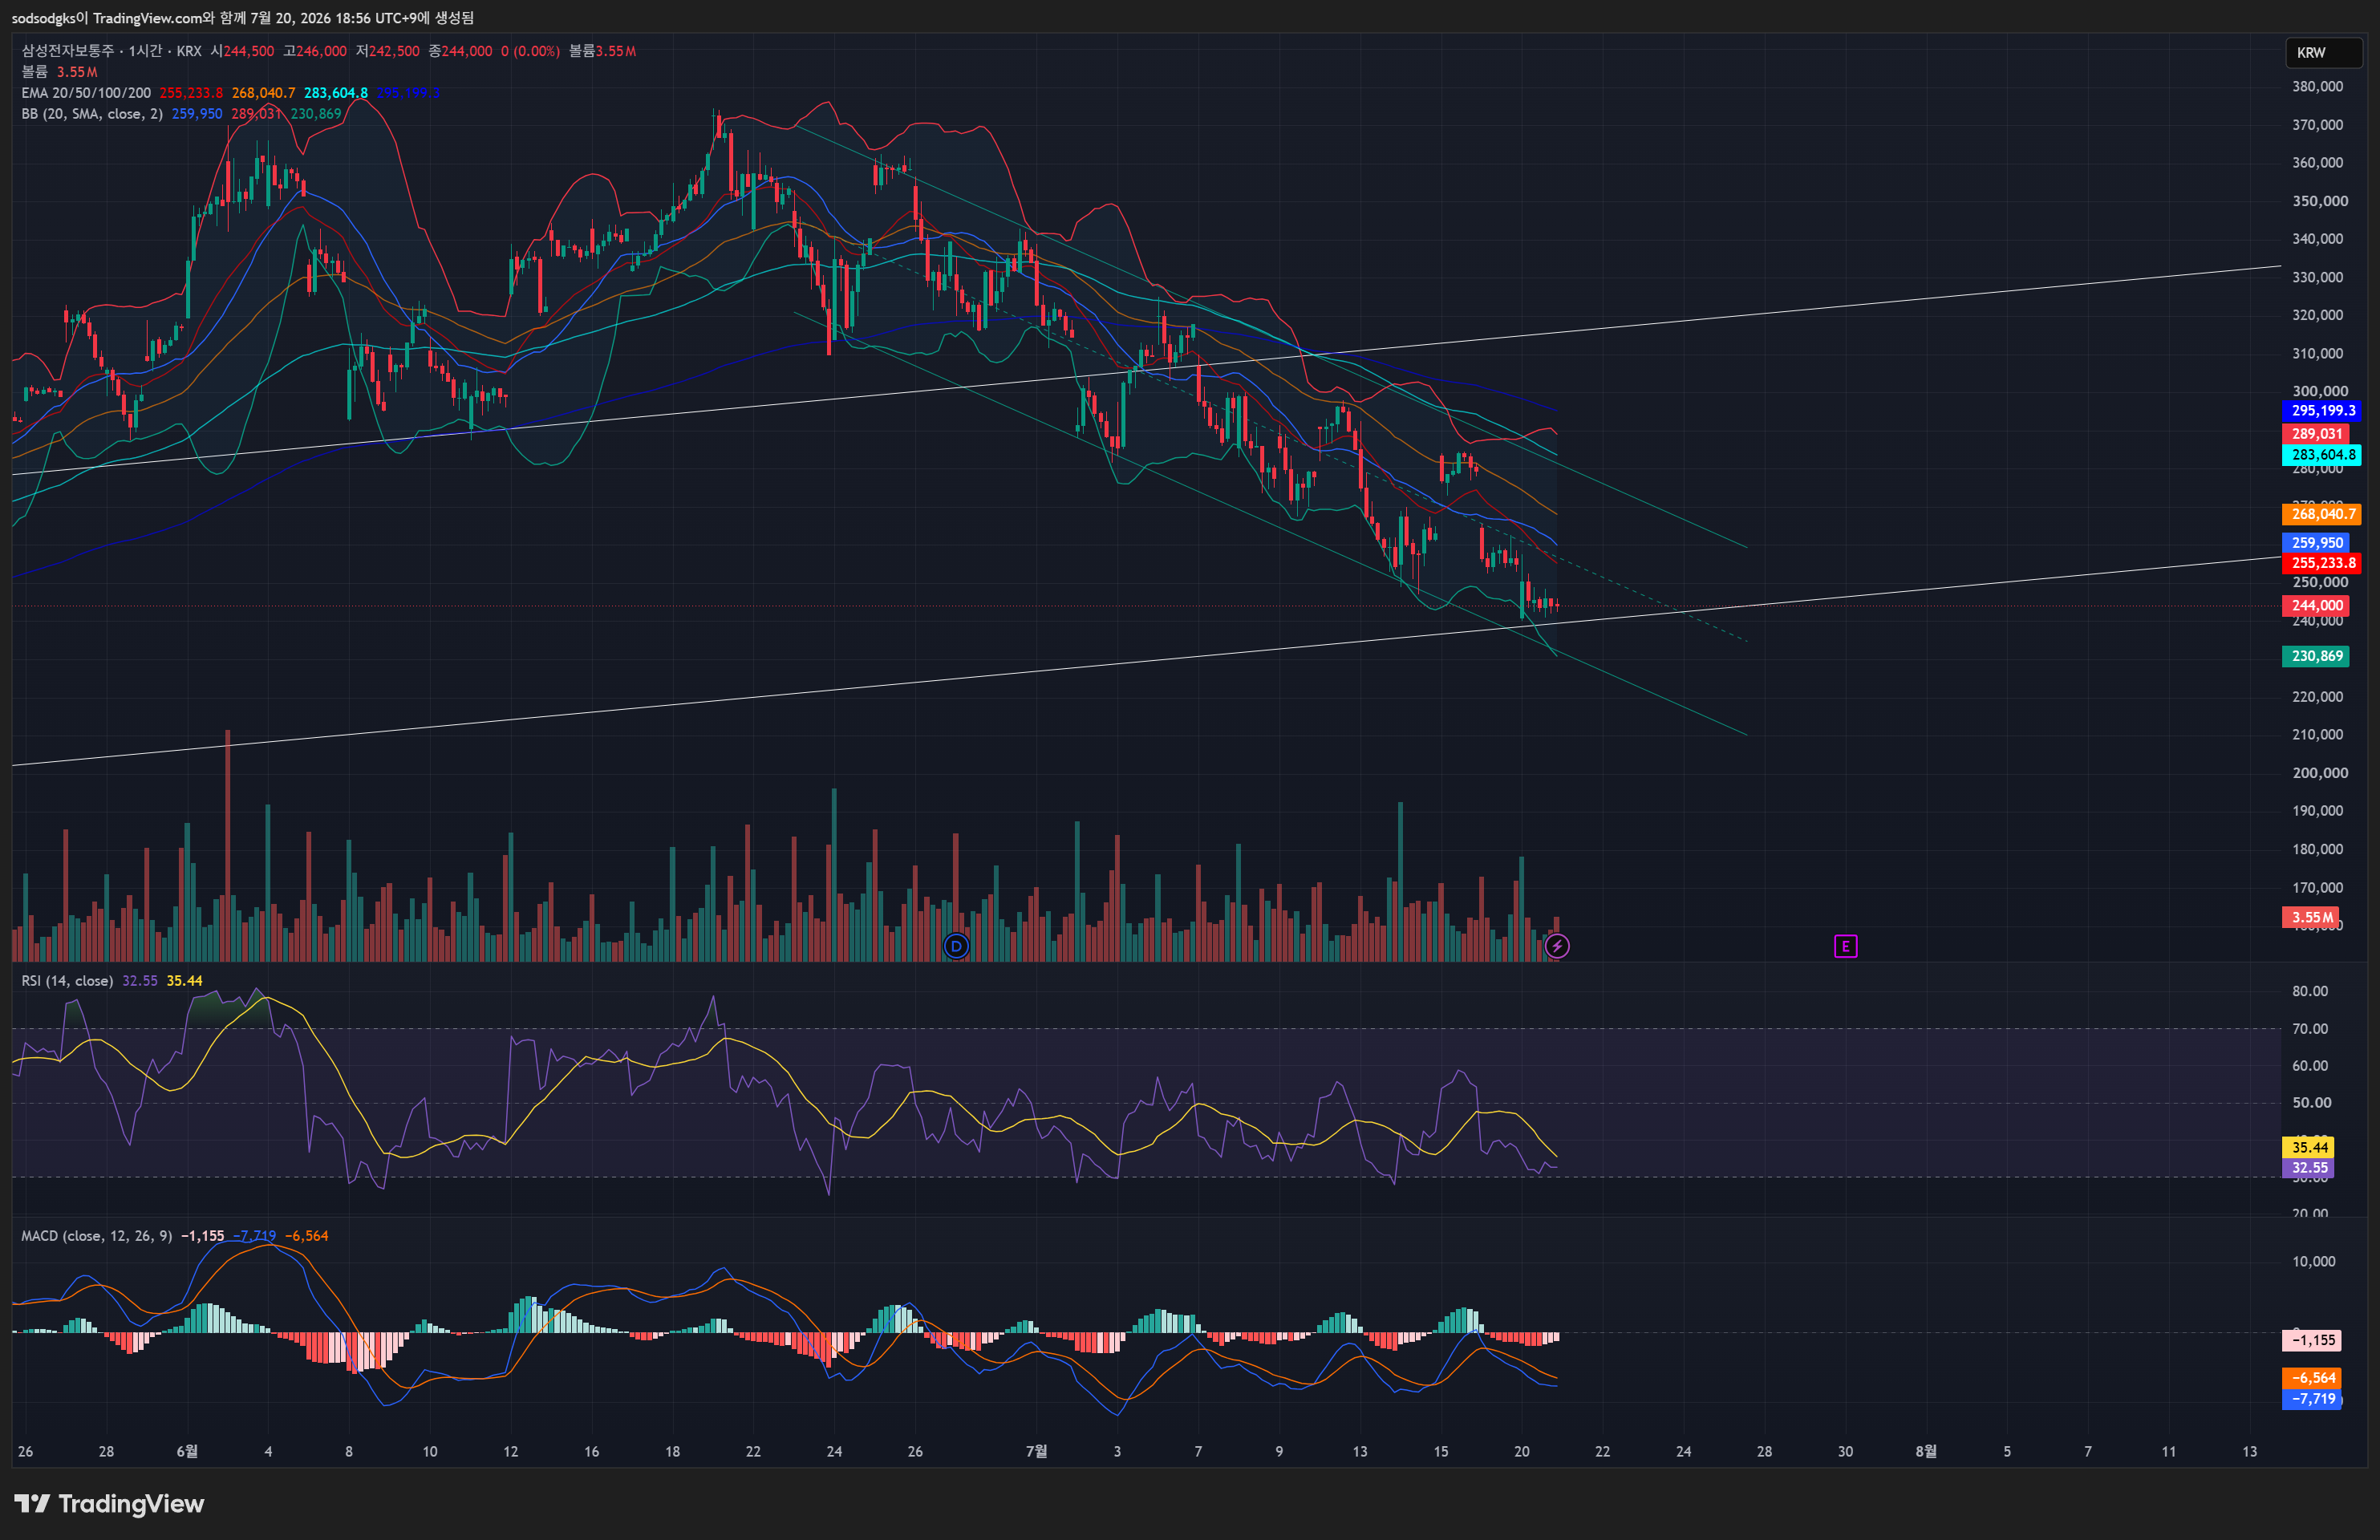Click the 3.55M volume axis label
Viewport: 2380px width, 1540px height.
click(x=2310, y=918)
